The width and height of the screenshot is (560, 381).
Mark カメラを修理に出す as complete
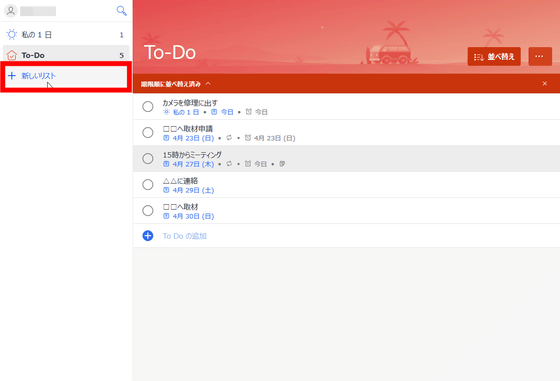pyautogui.click(x=148, y=106)
